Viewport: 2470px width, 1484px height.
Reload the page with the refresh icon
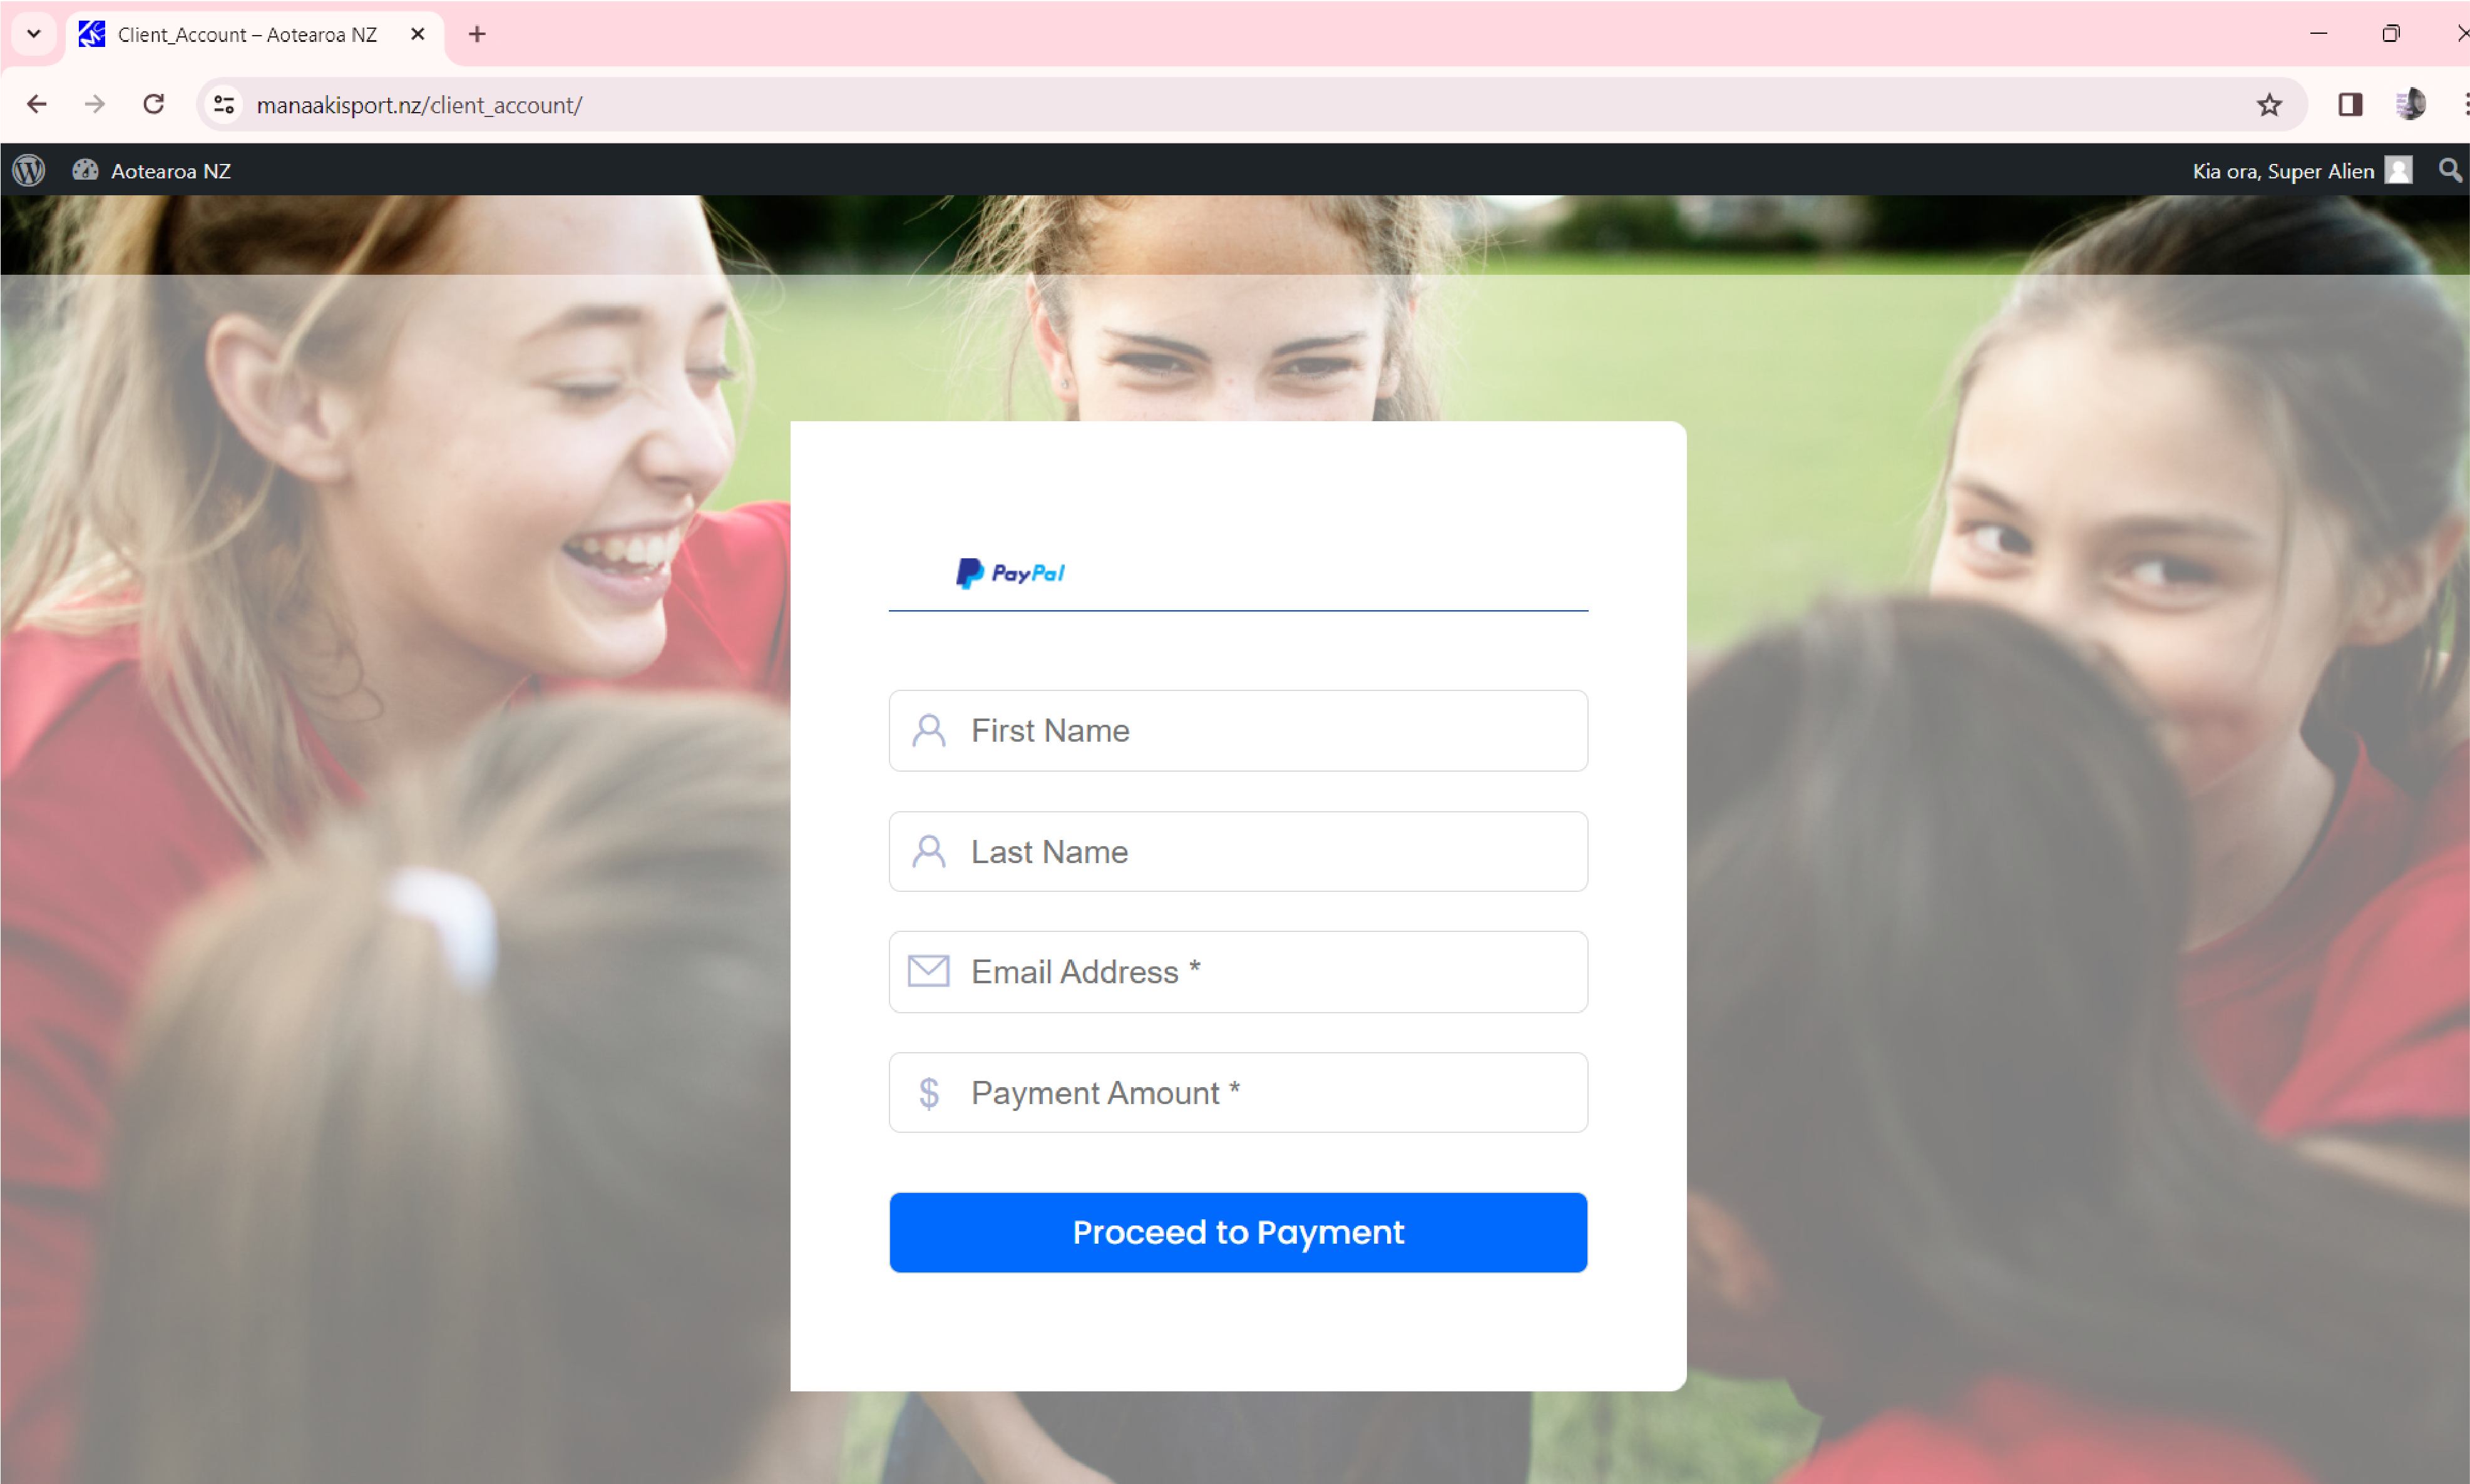pos(153,104)
